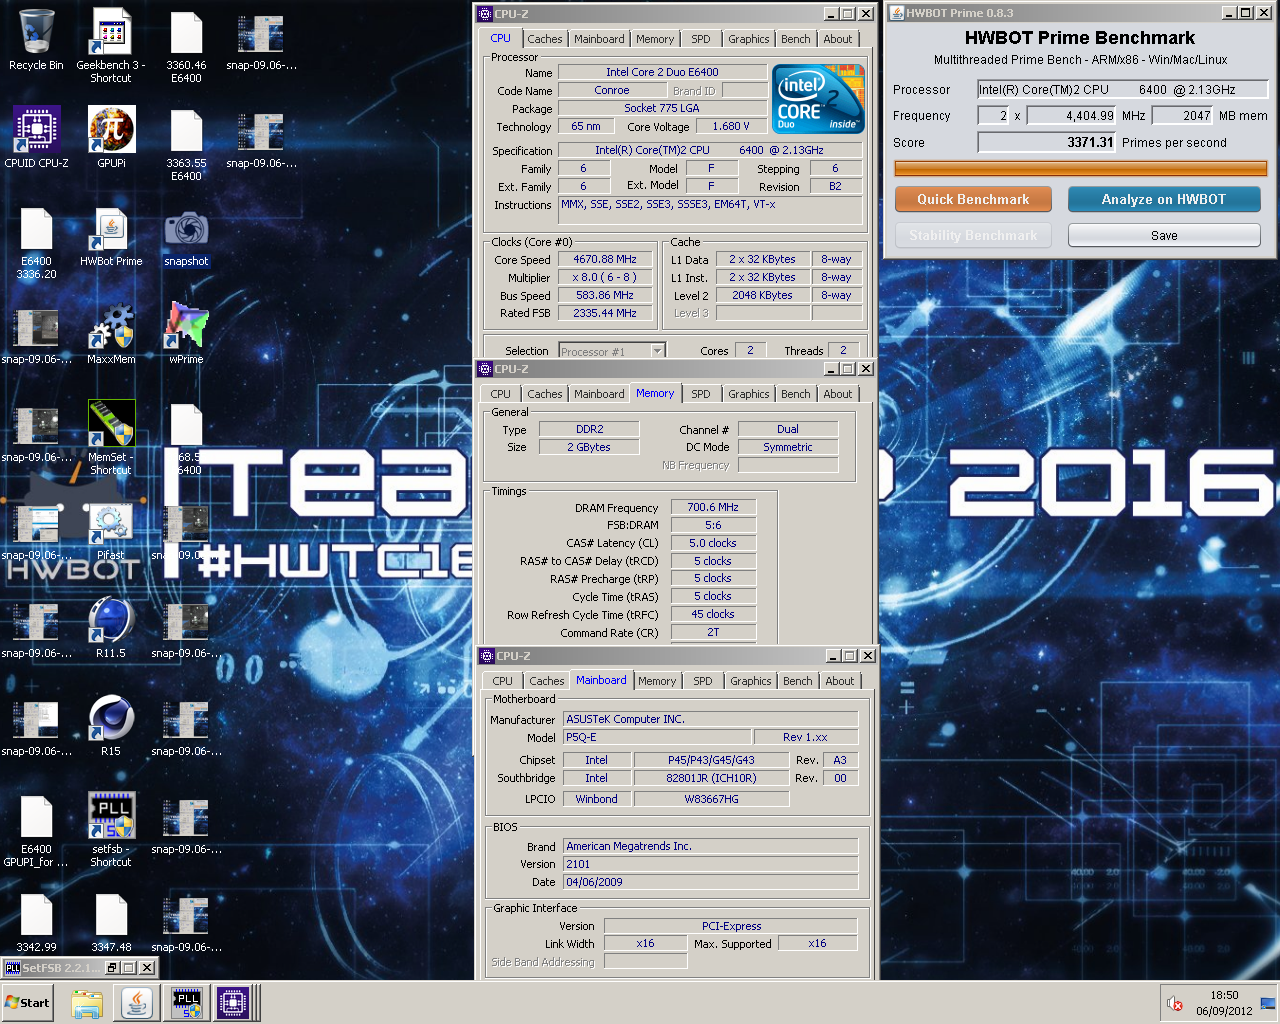1280x1024 pixels.
Task: Select the E6400 GPUPI_for file icon
Action: tap(36, 831)
